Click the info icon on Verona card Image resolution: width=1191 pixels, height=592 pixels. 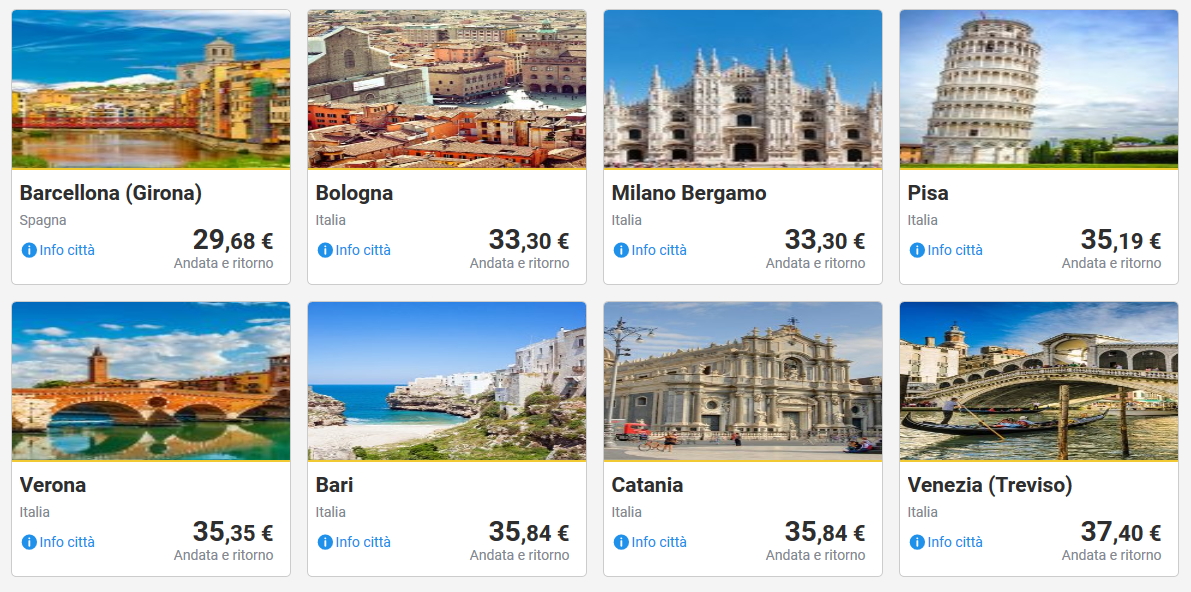point(29,542)
